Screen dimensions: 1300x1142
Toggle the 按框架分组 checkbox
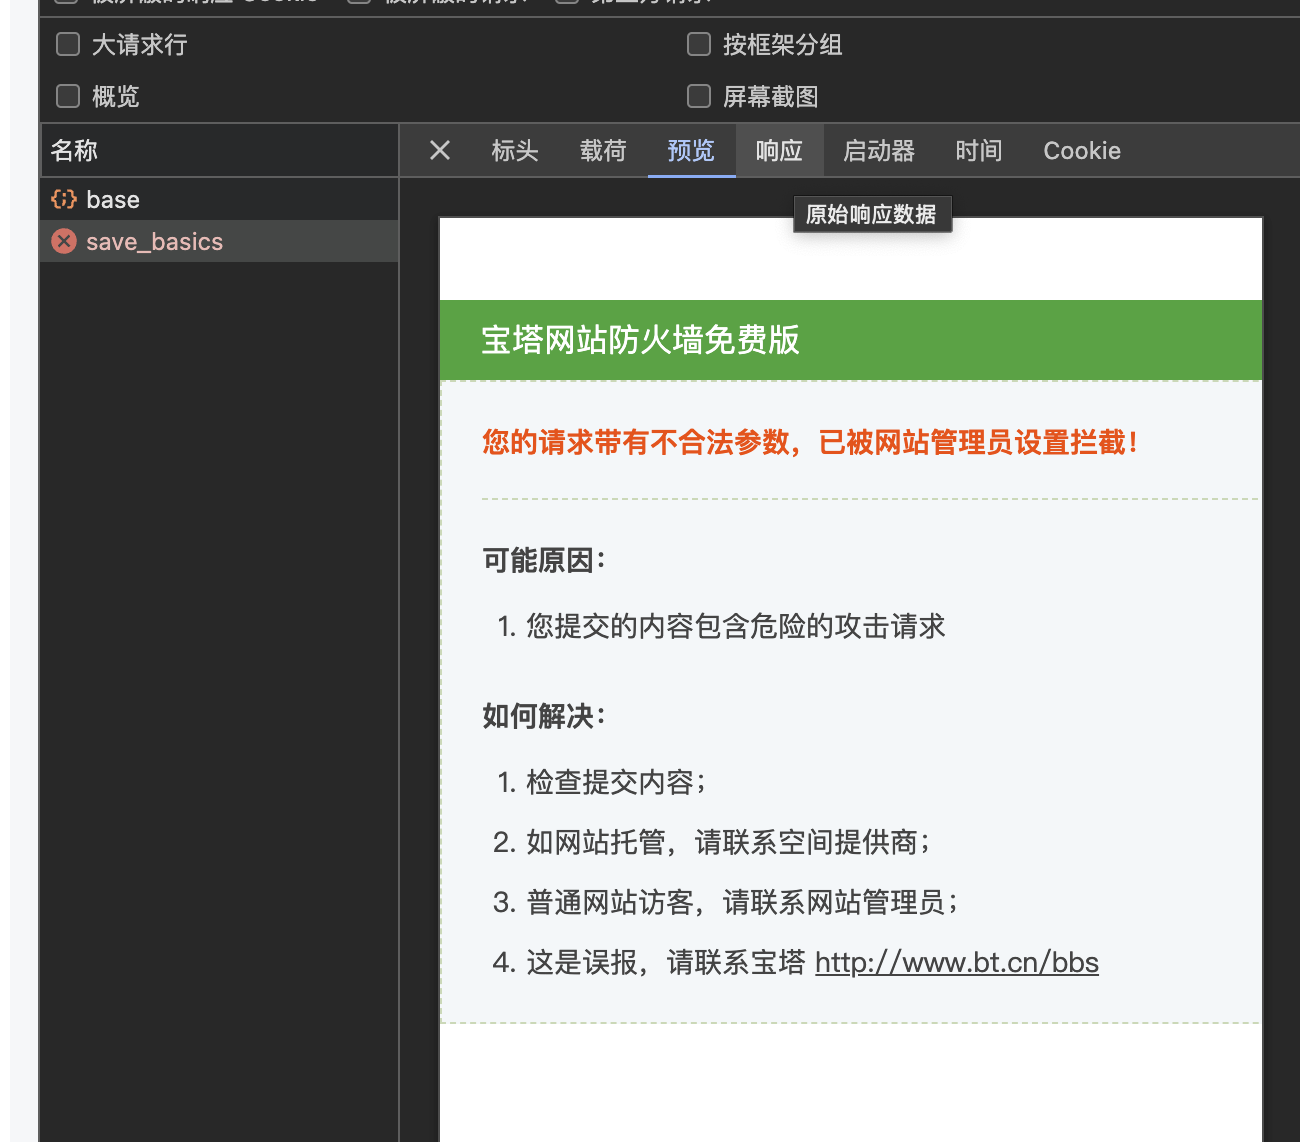tap(699, 44)
